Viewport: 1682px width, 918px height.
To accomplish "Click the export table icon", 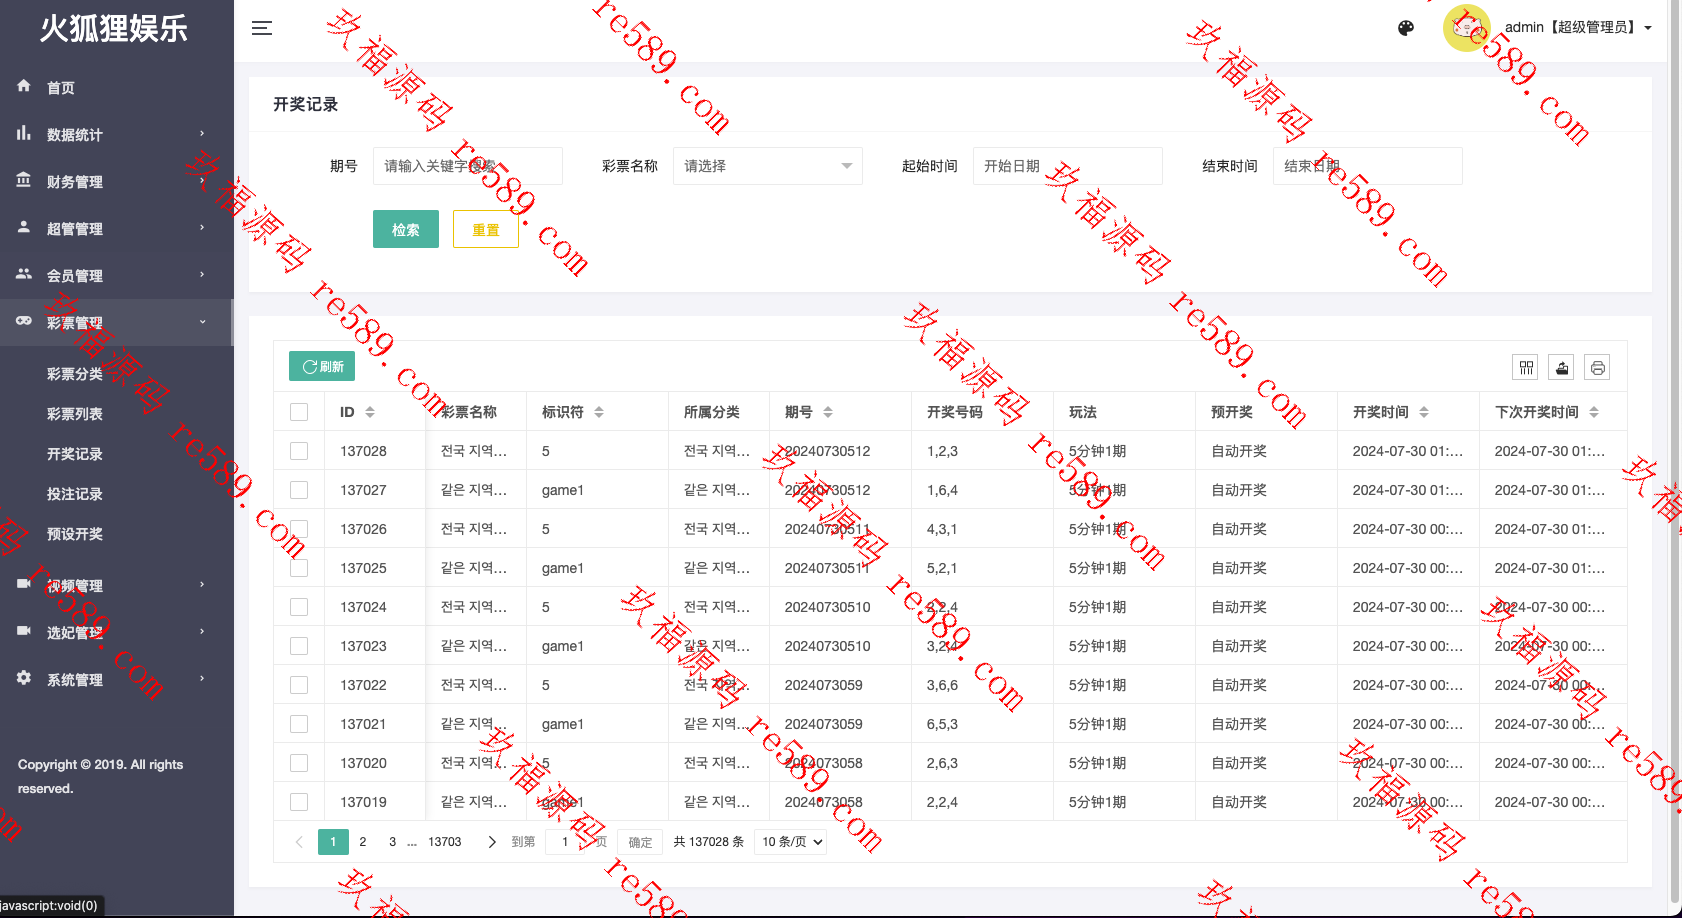I will (x=1562, y=368).
